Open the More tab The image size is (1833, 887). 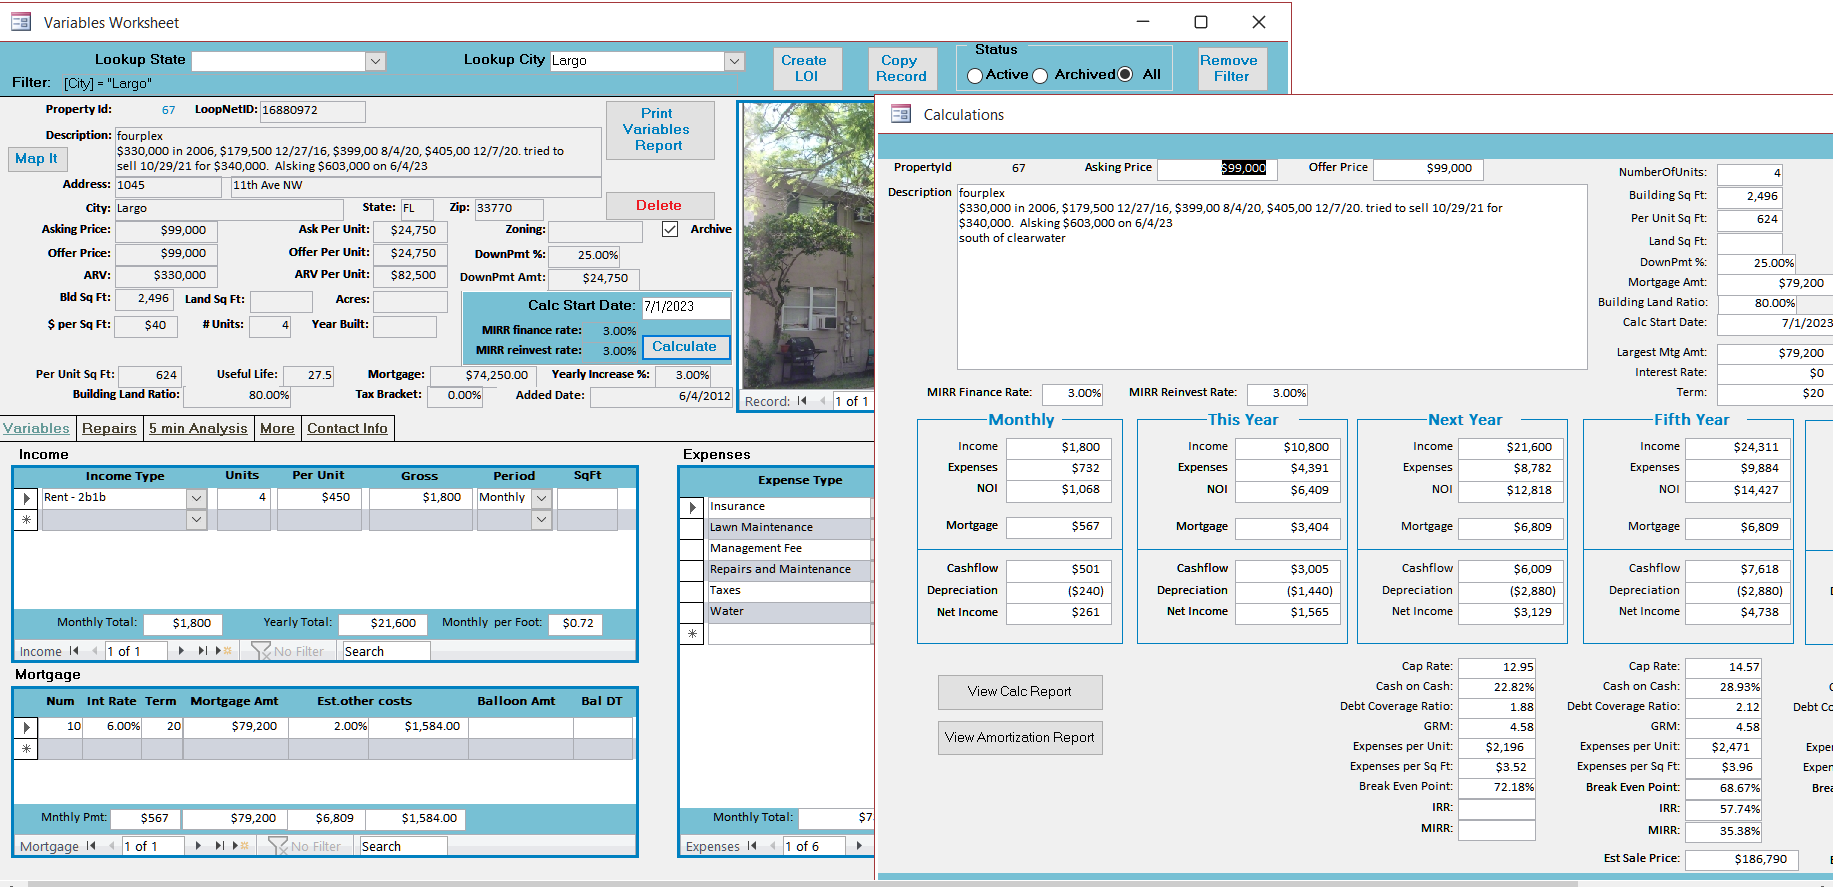[x=277, y=428]
